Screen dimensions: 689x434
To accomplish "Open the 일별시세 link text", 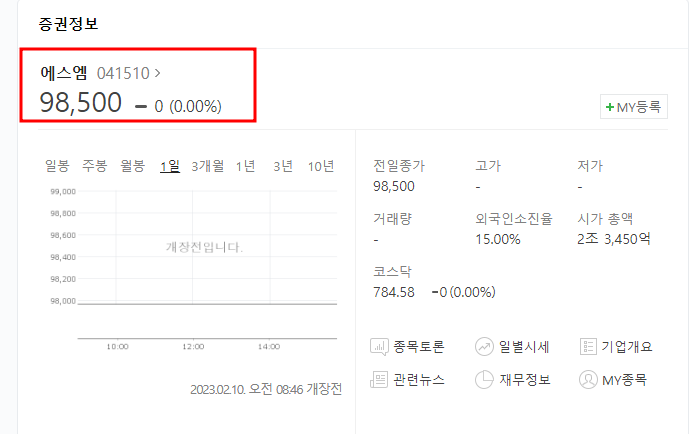I will pyautogui.click(x=524, y=347).
